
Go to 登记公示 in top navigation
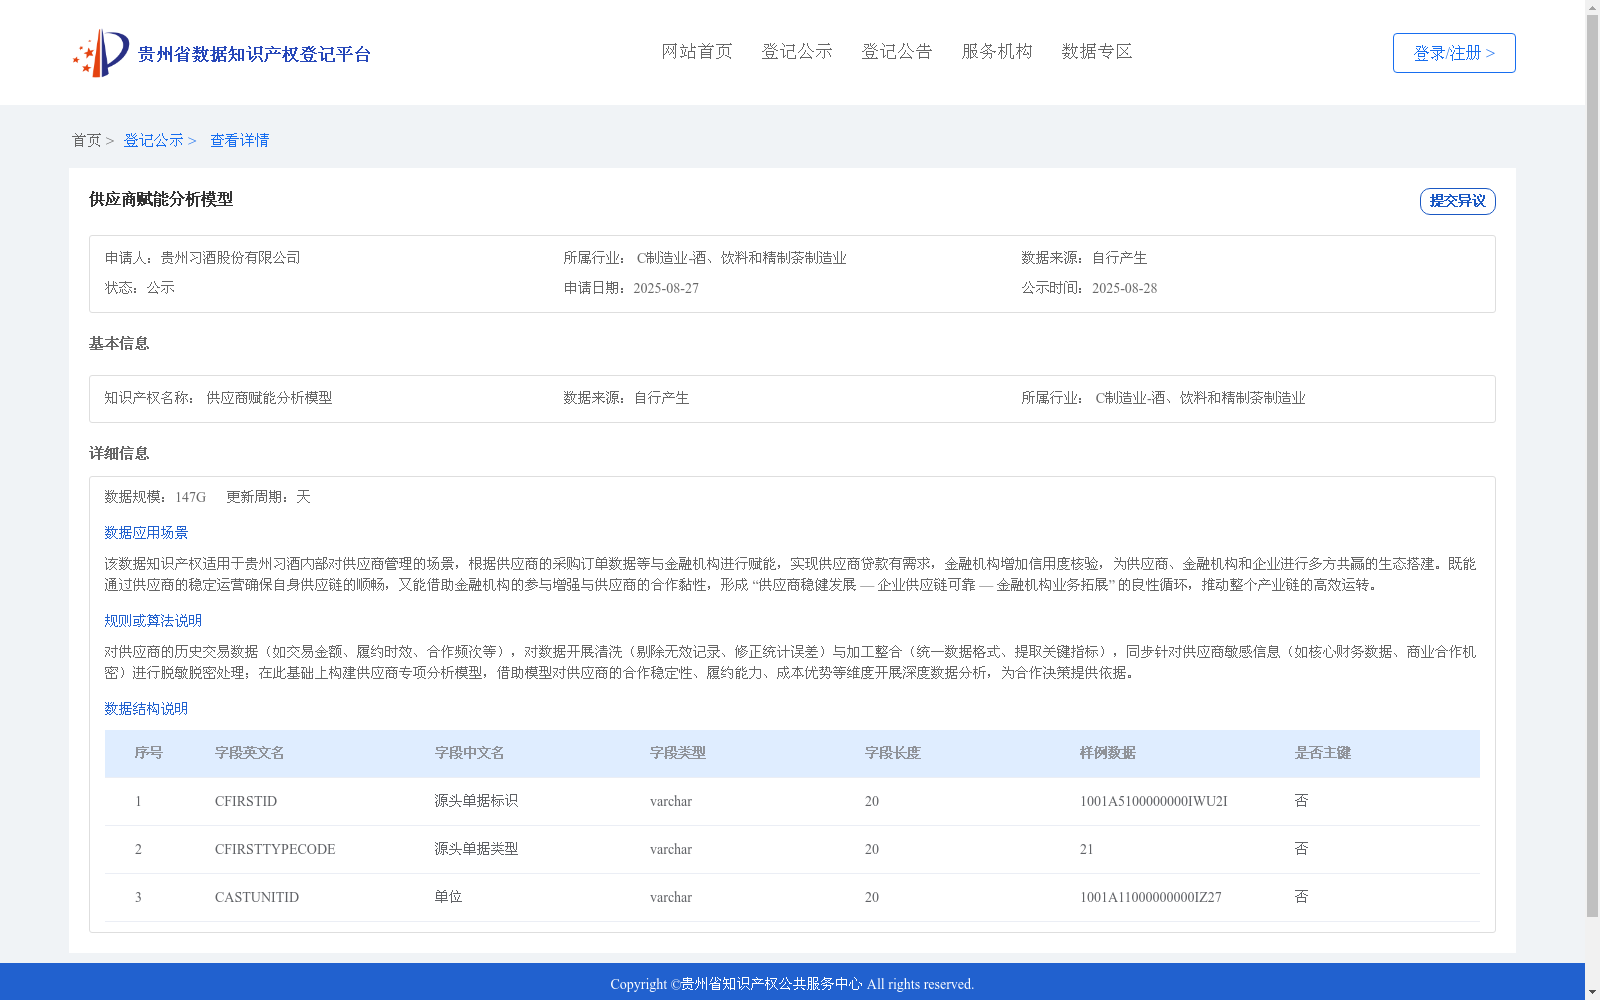797,51
